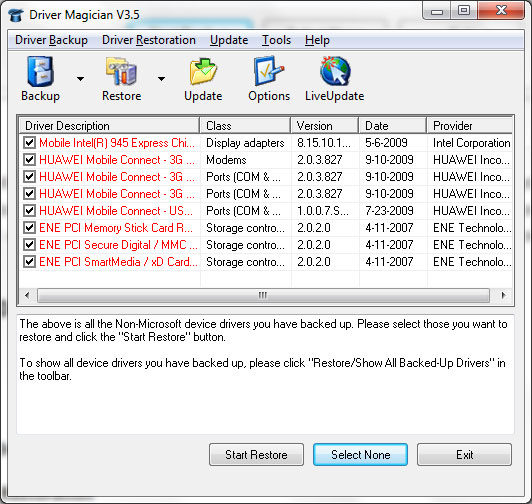Click the description text pane
This screenshot has width=532, height=504.
(x=265, y=374)
